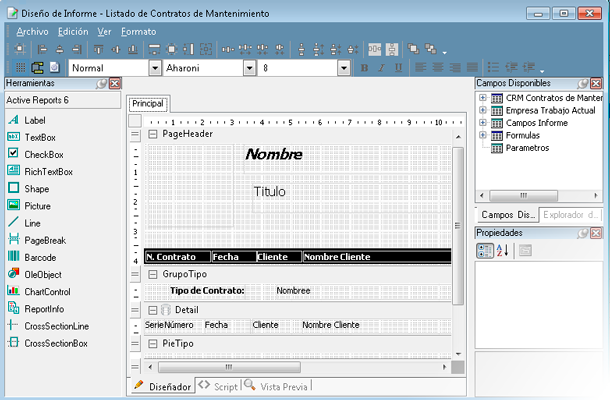Viewport: 610px width, 400px height.
Task: Select the Diseñador tab
Action: 162,386
